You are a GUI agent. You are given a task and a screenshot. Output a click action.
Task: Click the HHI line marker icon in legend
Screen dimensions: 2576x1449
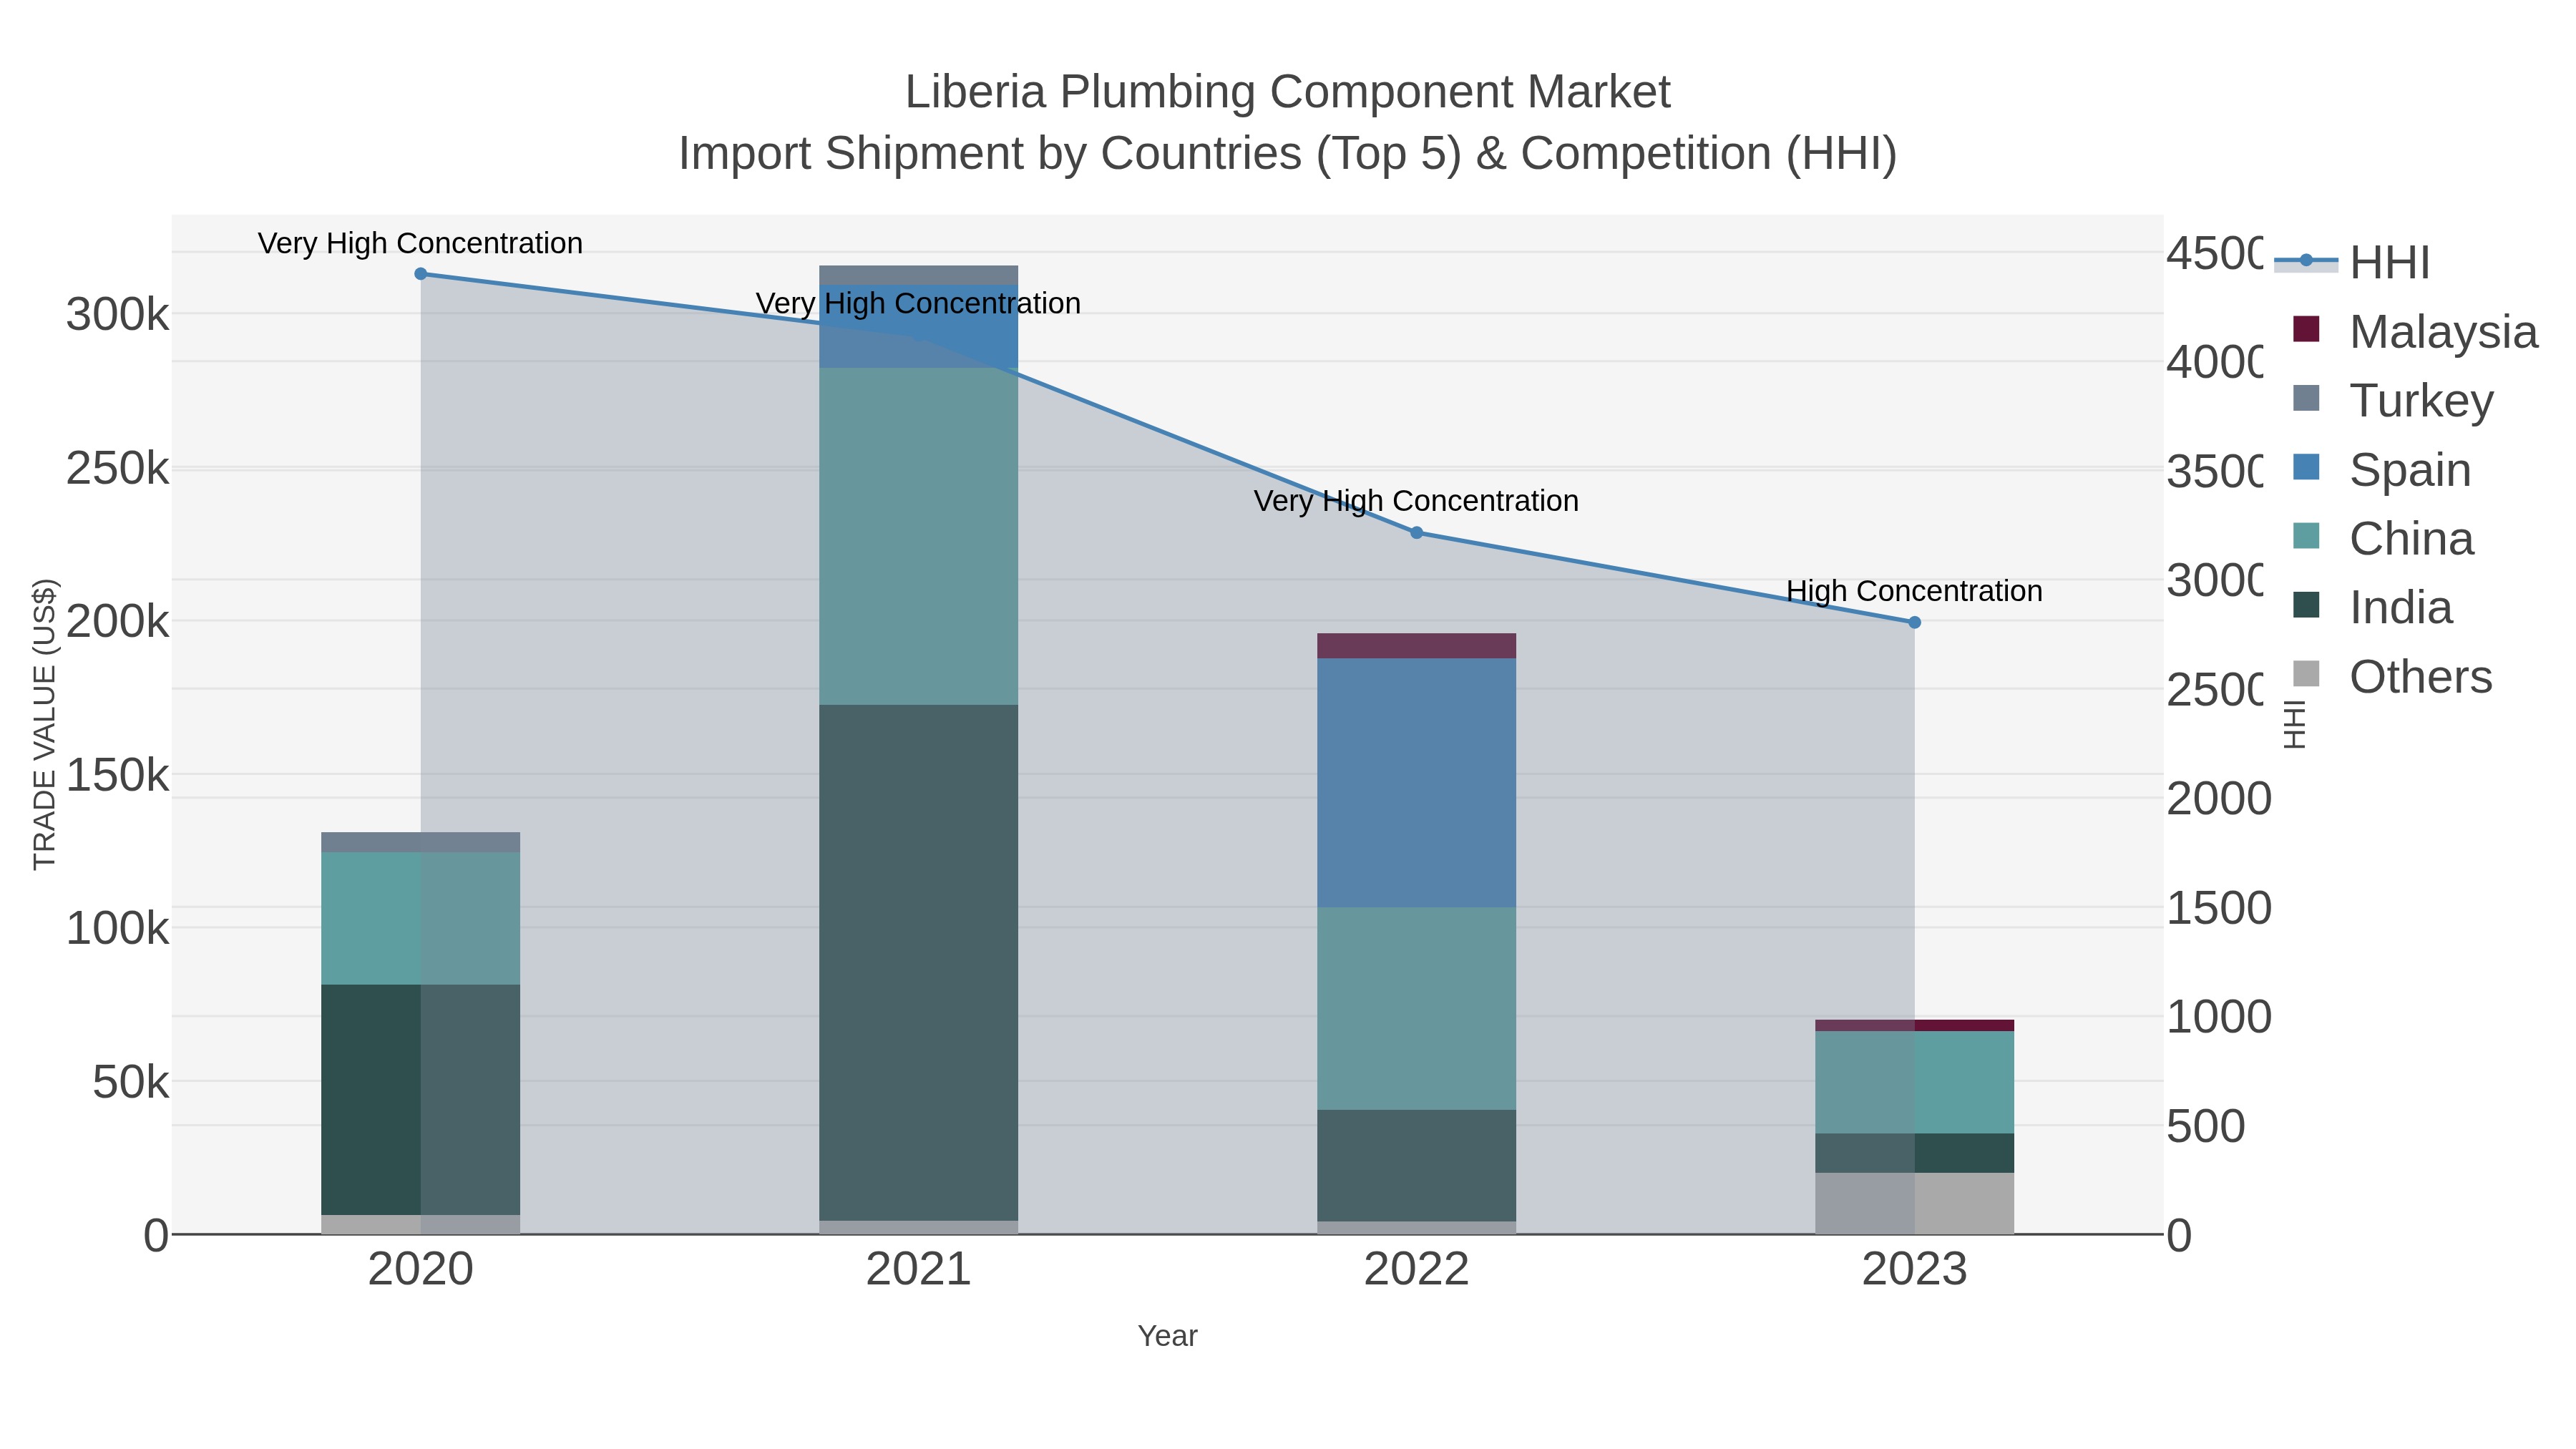click(2306, 261)
